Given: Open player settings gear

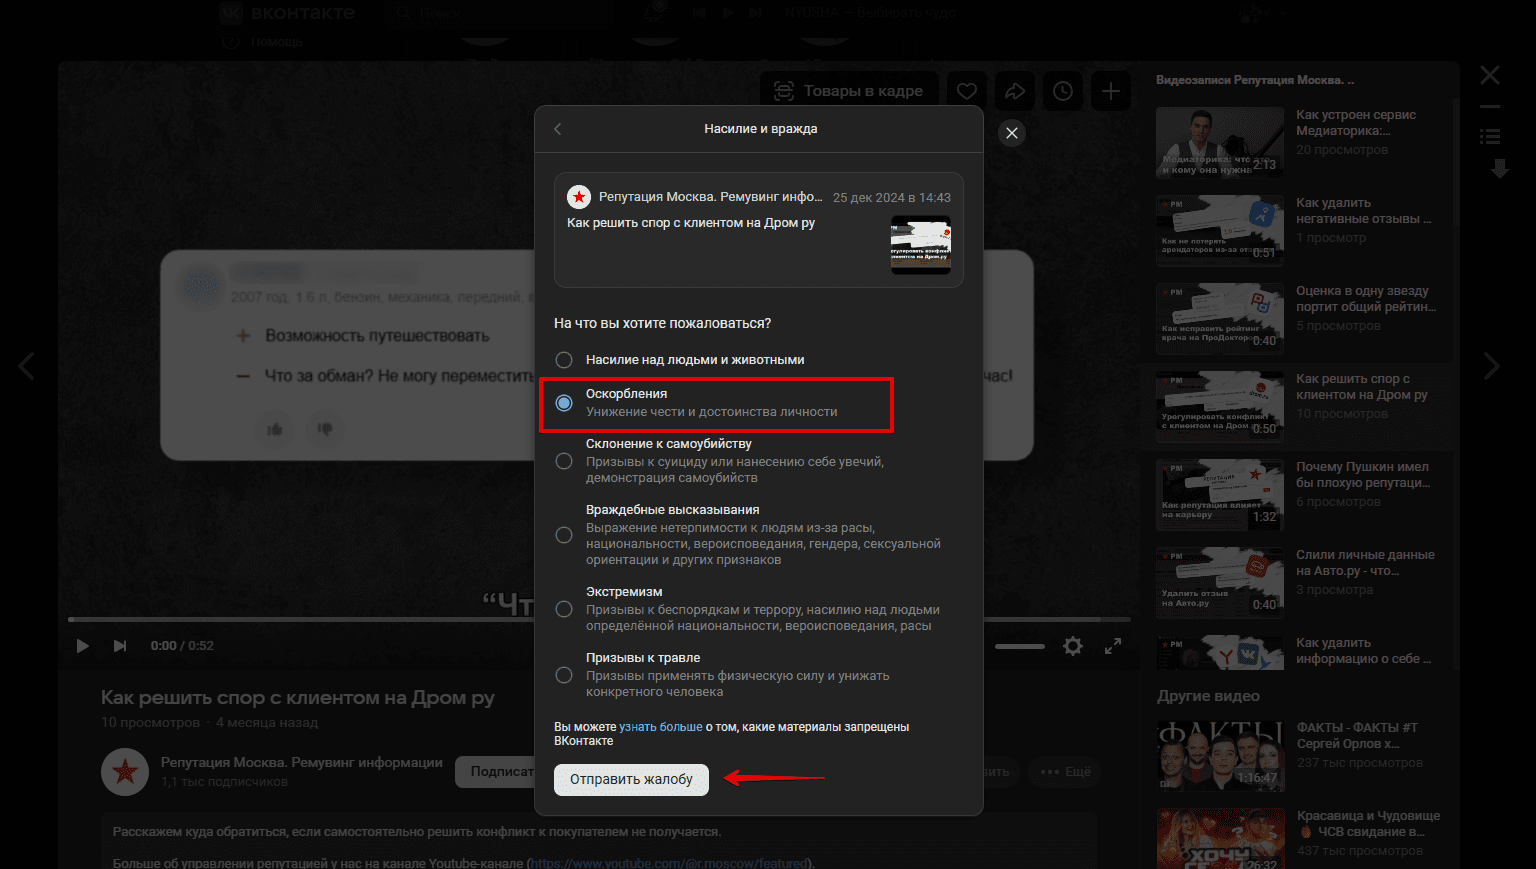Looking at the screenshot, I should [x=1073, y=646].
